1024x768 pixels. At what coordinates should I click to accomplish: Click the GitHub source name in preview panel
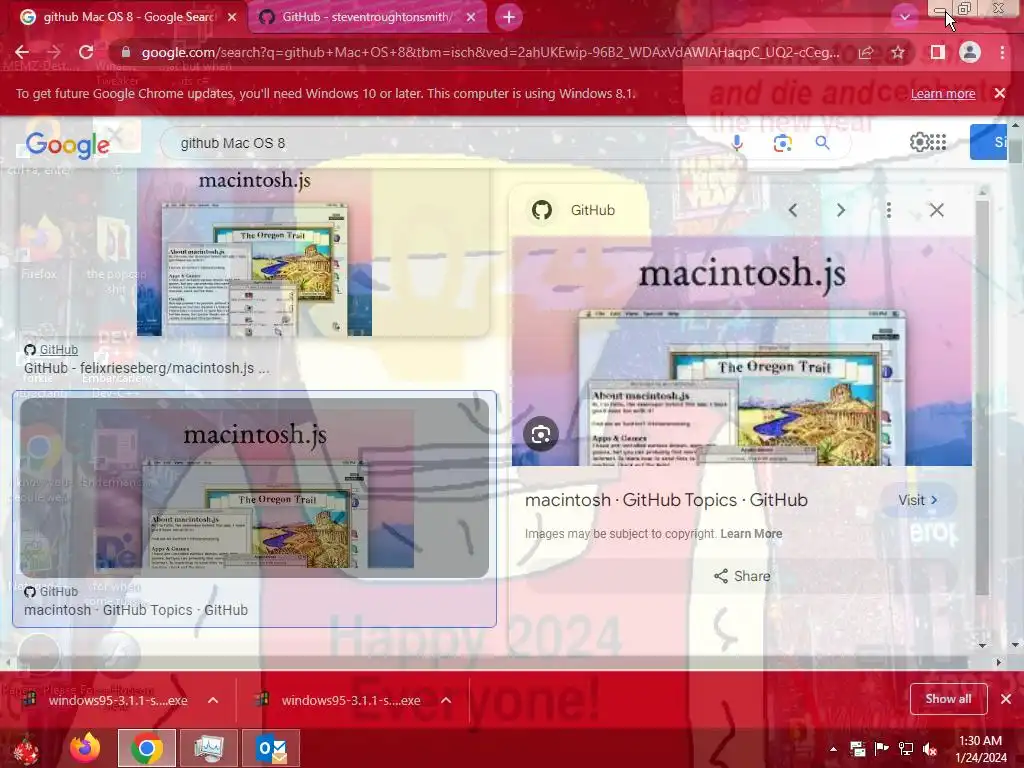click(x=592, y=210)
